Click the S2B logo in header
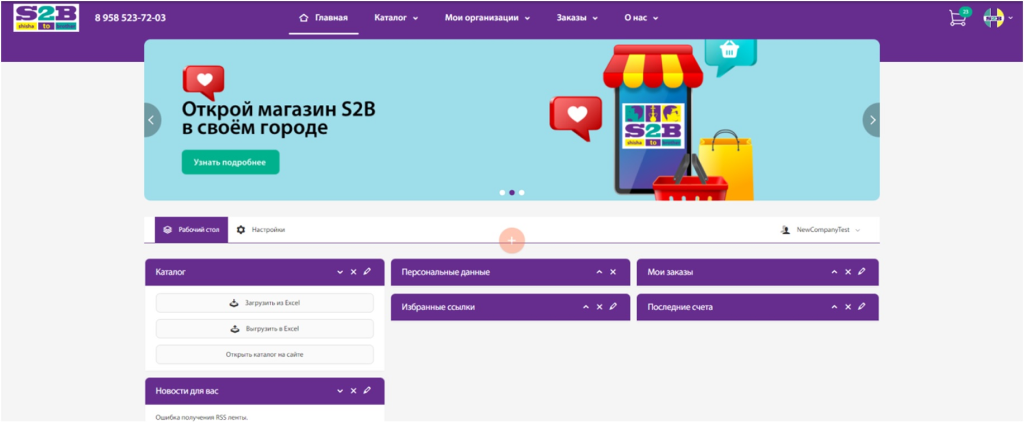The width and height of the screenshot is (1024, 423). (x=46, y=18)
